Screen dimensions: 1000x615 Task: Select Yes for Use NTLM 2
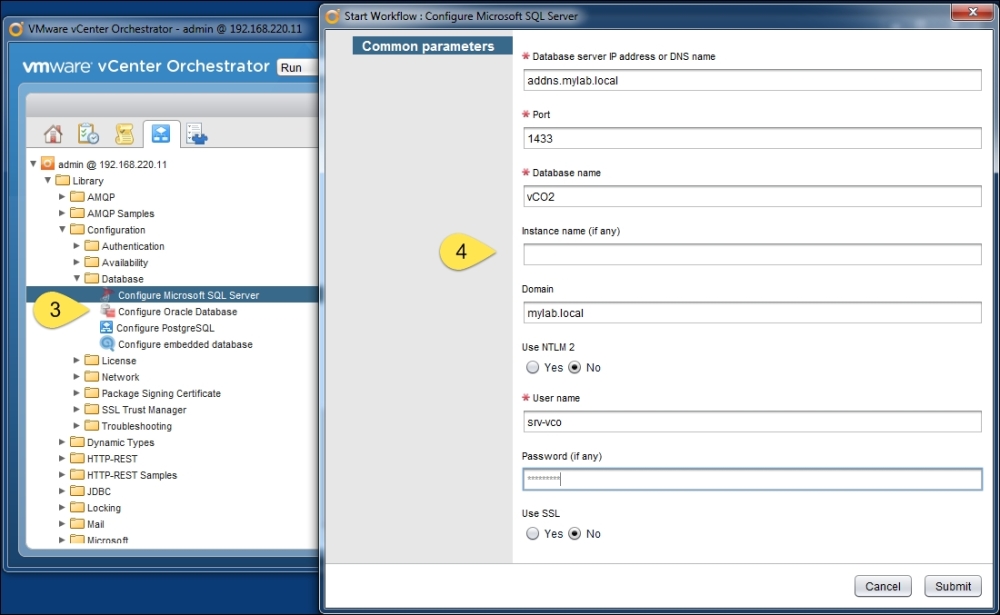click(532, 368)
